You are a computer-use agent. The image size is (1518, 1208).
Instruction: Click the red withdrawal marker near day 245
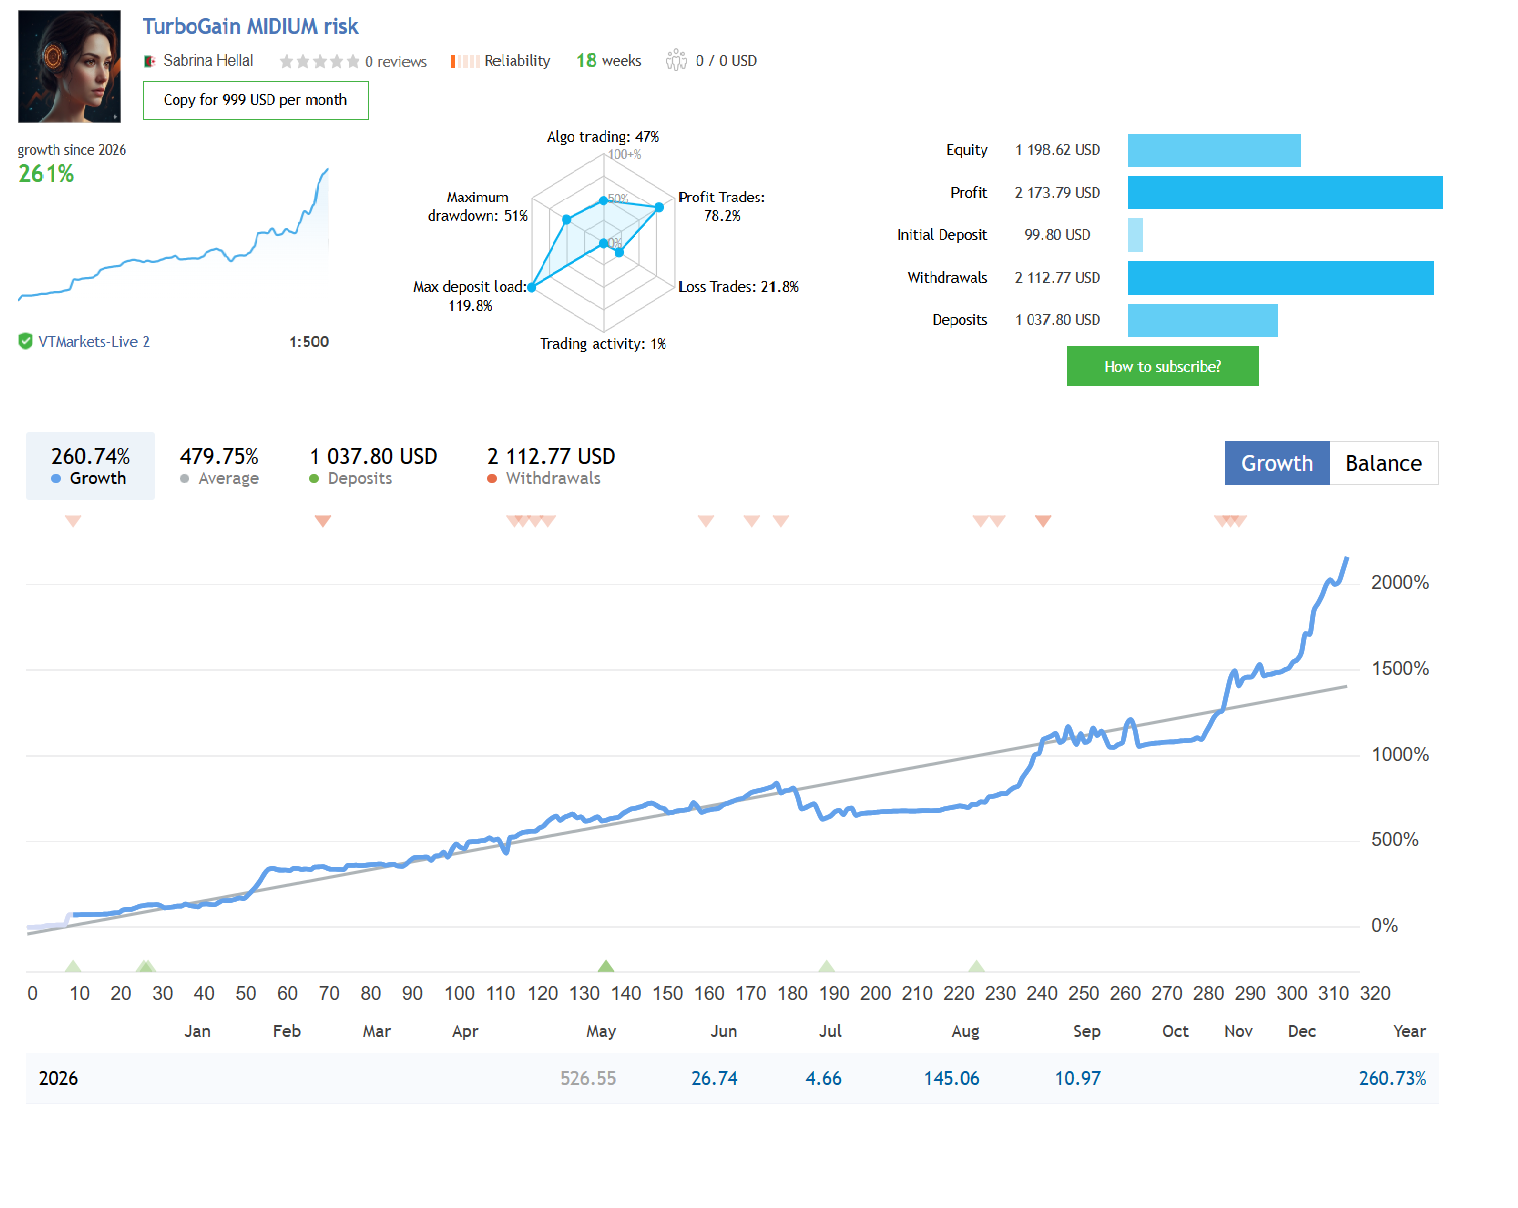tap(1043, 521)
